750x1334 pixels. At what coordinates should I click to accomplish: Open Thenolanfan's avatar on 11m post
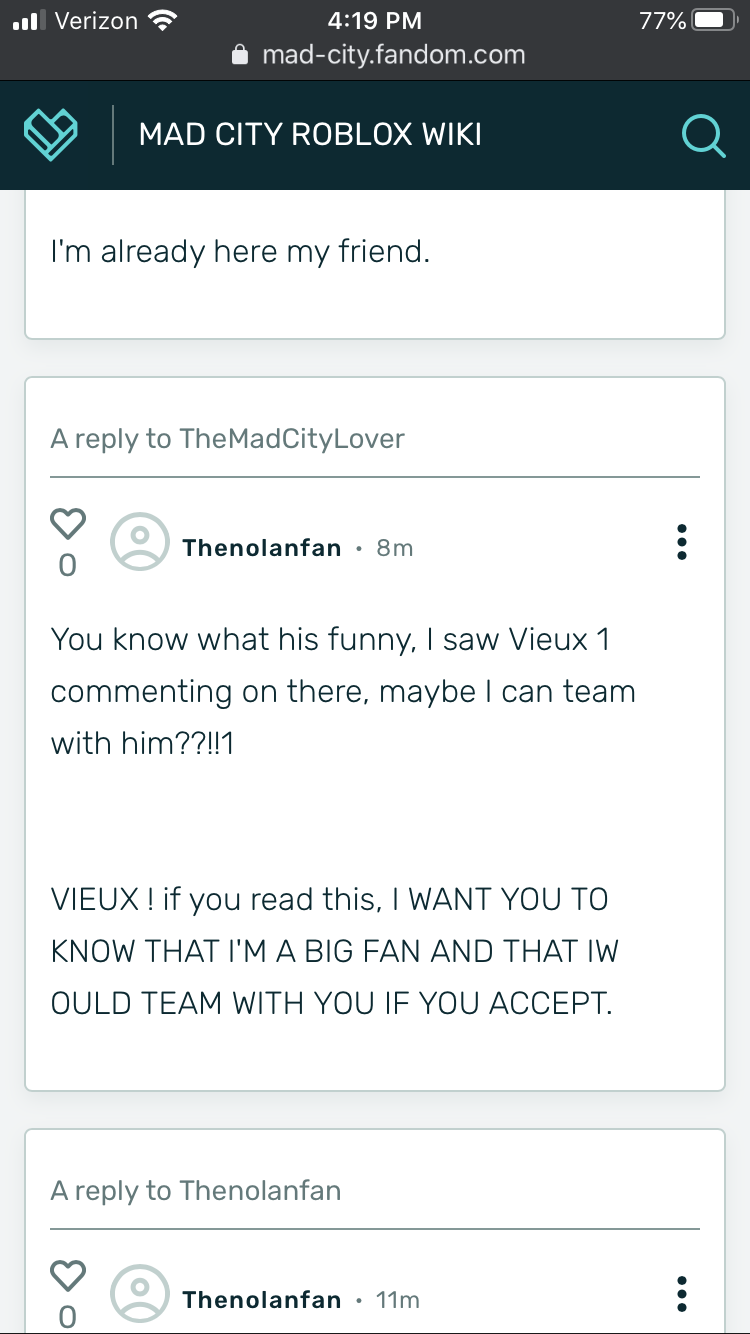140,1295
